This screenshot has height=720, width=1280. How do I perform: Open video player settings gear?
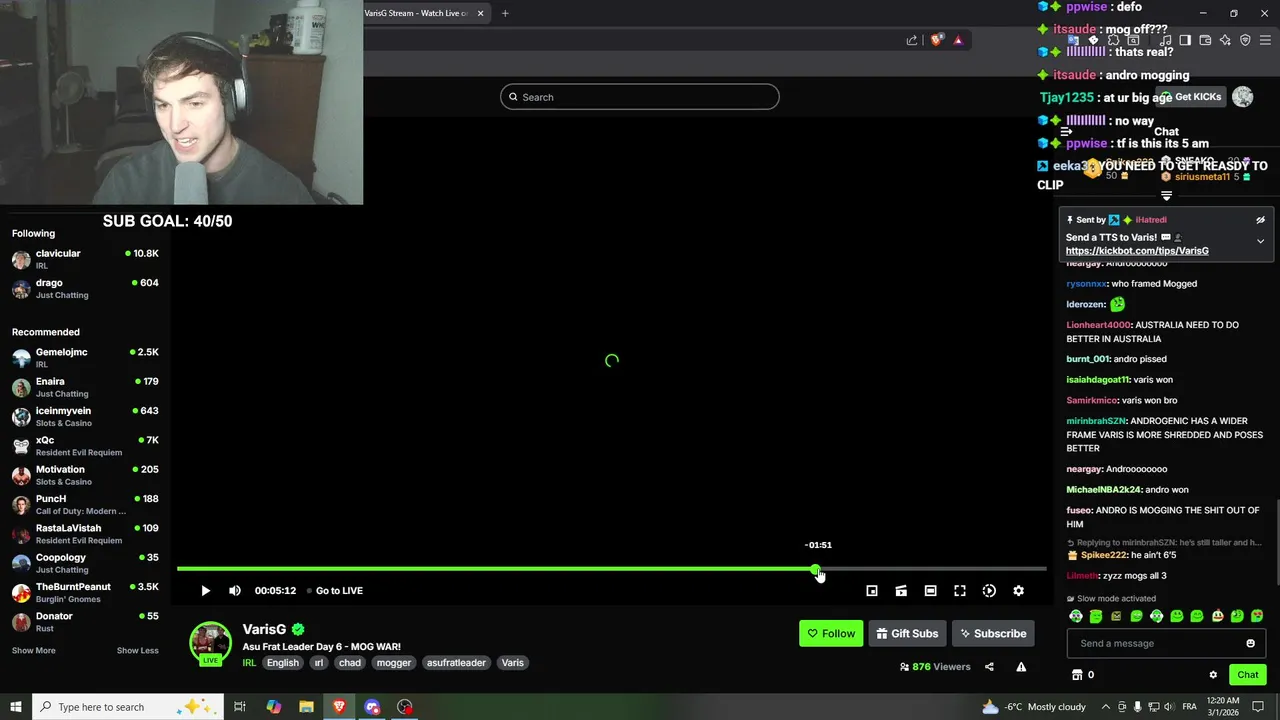click(x=1018, y=591)
